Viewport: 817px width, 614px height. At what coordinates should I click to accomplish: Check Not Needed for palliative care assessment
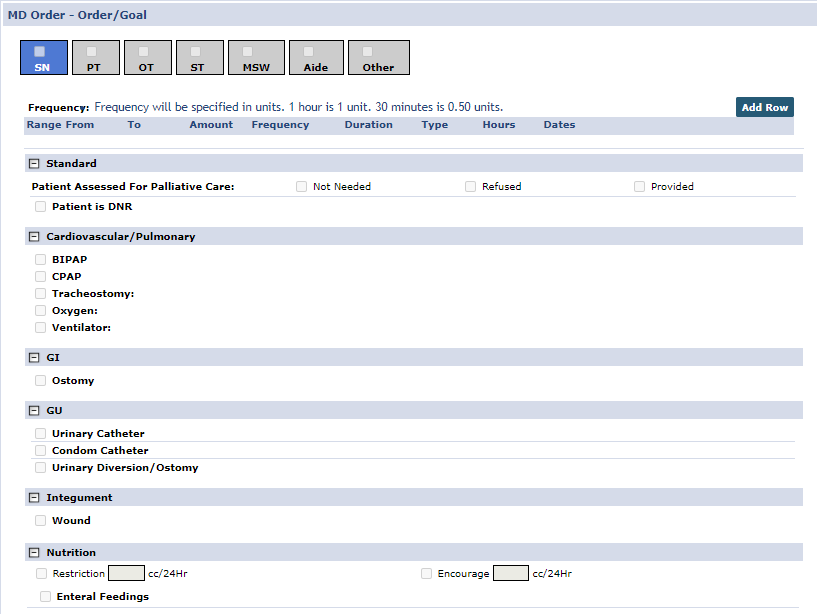pyautogui.click(x=301, y=186)
